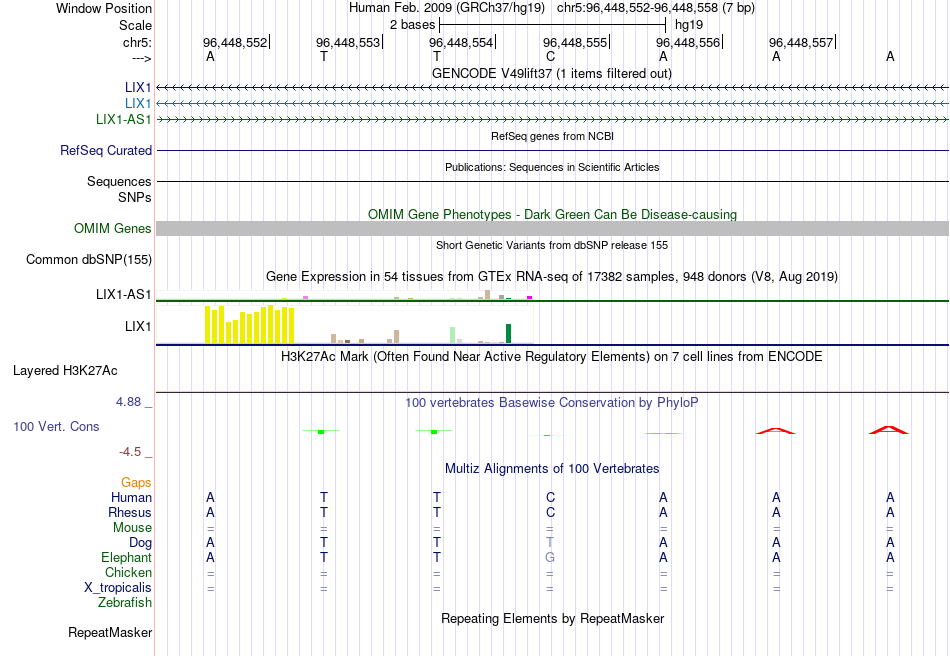Click the C base in the ruler sequence
The image size is (950, 656).
click(550, 56)
